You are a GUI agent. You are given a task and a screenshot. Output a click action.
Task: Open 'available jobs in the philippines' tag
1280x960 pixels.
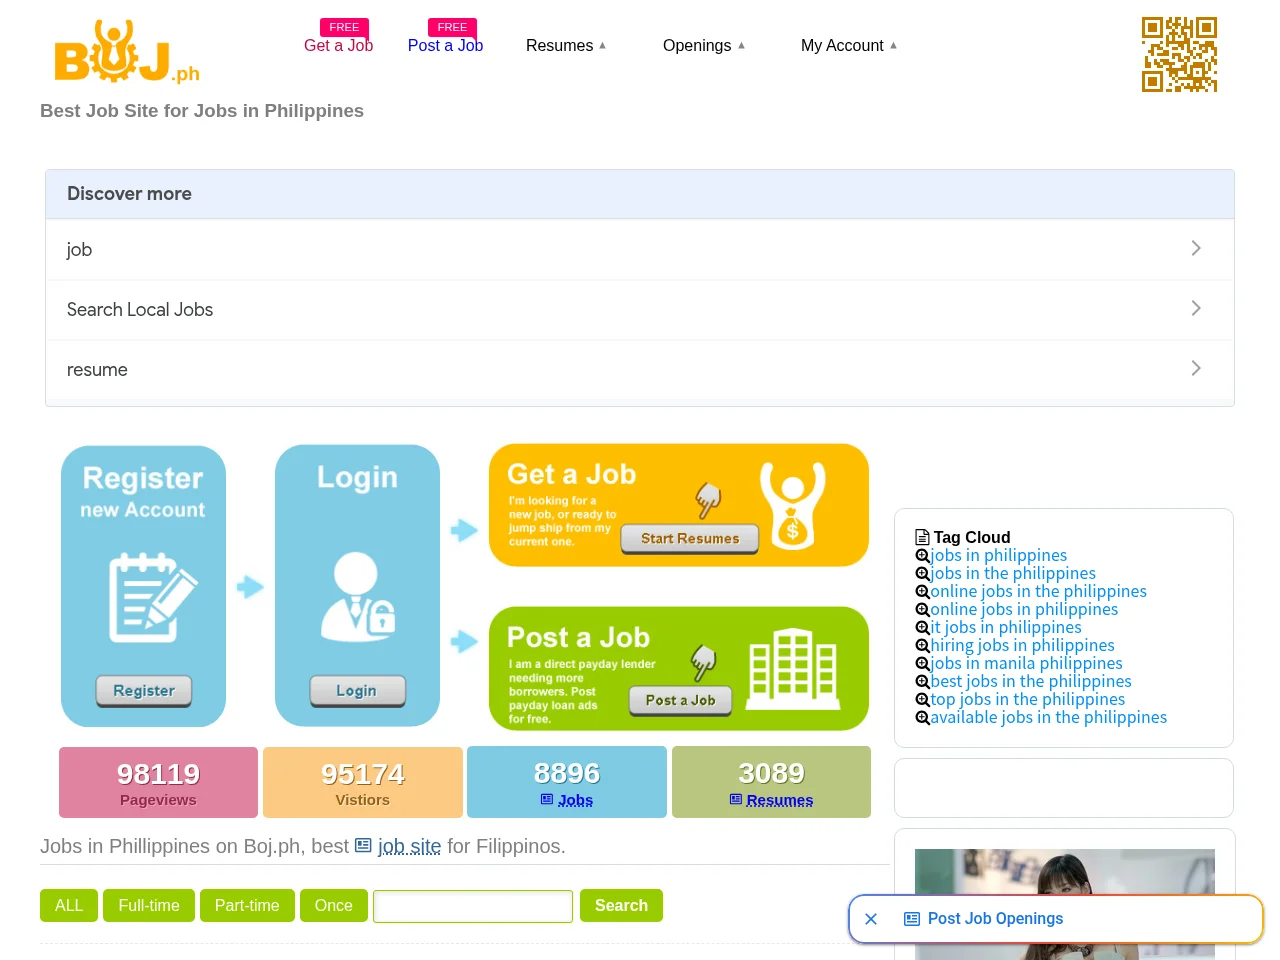(1049, 718)
